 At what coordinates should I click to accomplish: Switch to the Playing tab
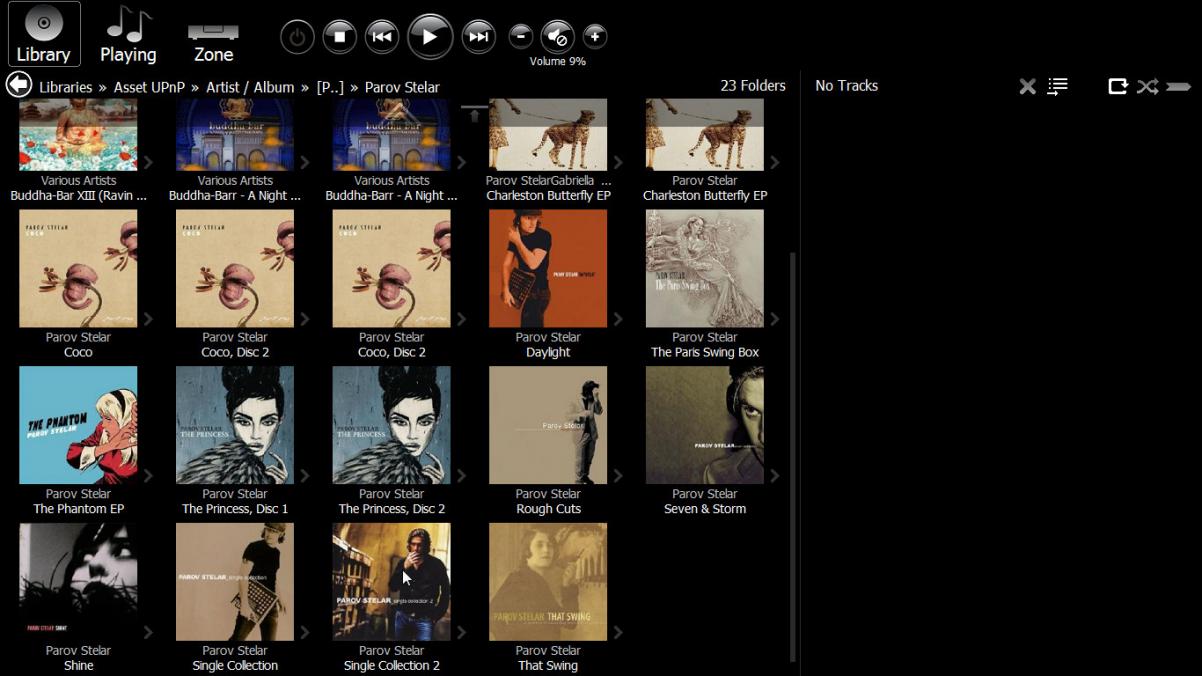[128, 35]
